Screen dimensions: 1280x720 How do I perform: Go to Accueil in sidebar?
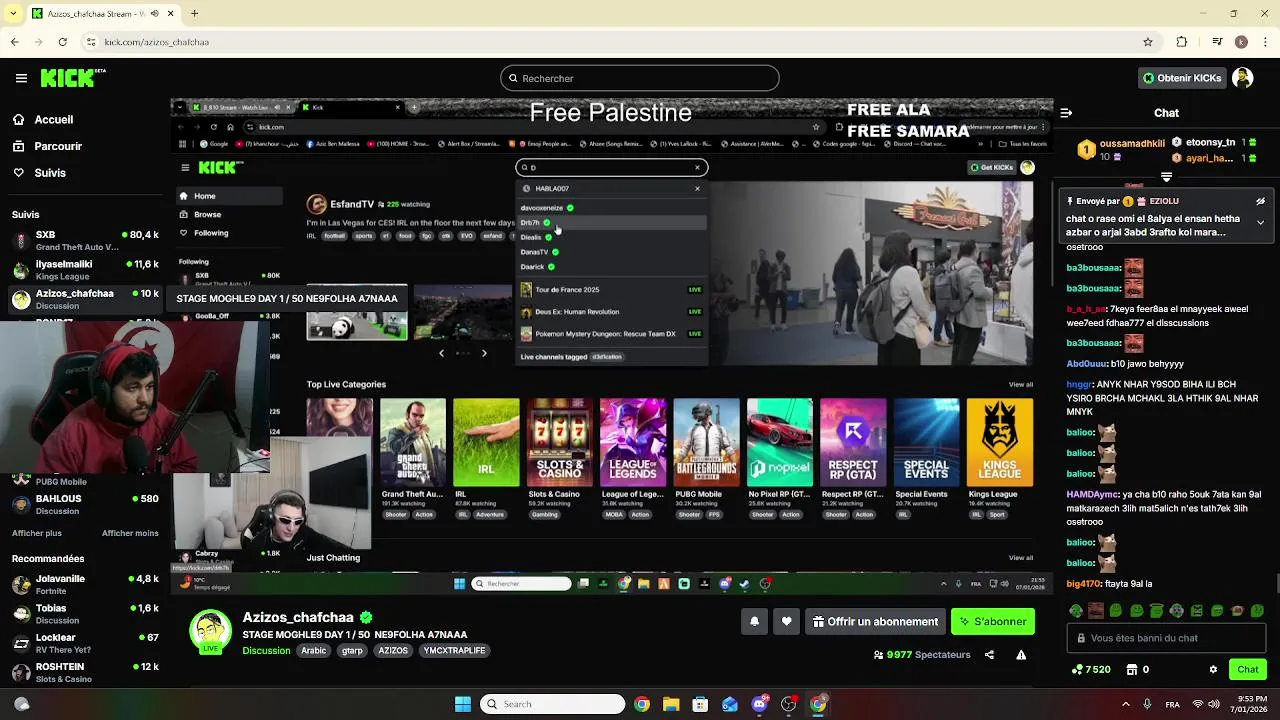53,119
